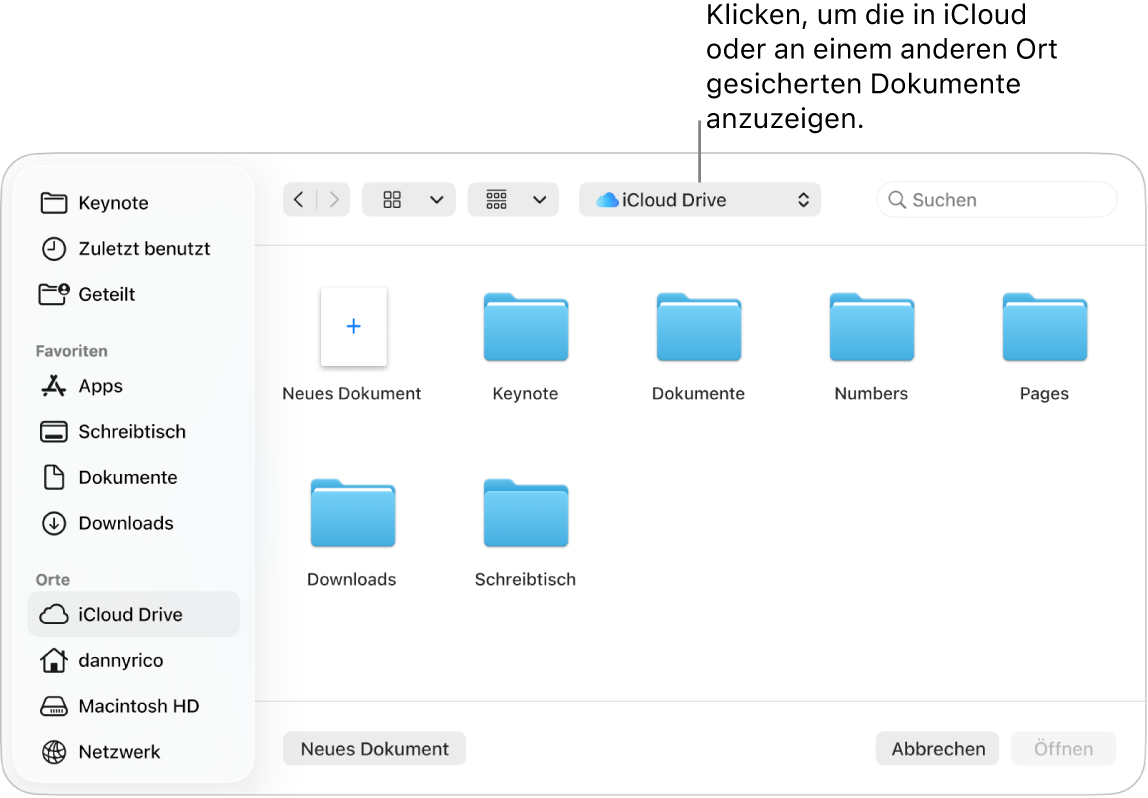The height and width of the screenshot is (798, 1148).
Task: Click the globe icon beside Netzwerk
Action: pyautogui.click(x=53, y=752)
